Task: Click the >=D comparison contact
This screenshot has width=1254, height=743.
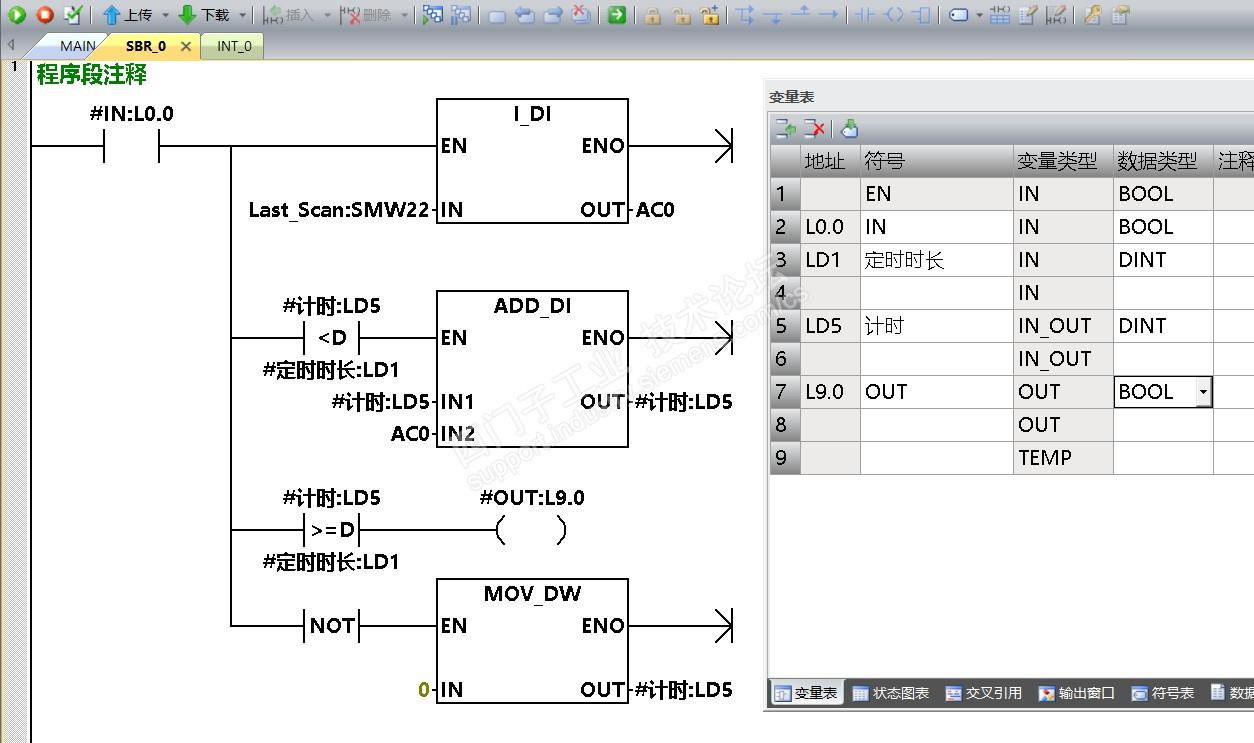Action: pos(332,530)
